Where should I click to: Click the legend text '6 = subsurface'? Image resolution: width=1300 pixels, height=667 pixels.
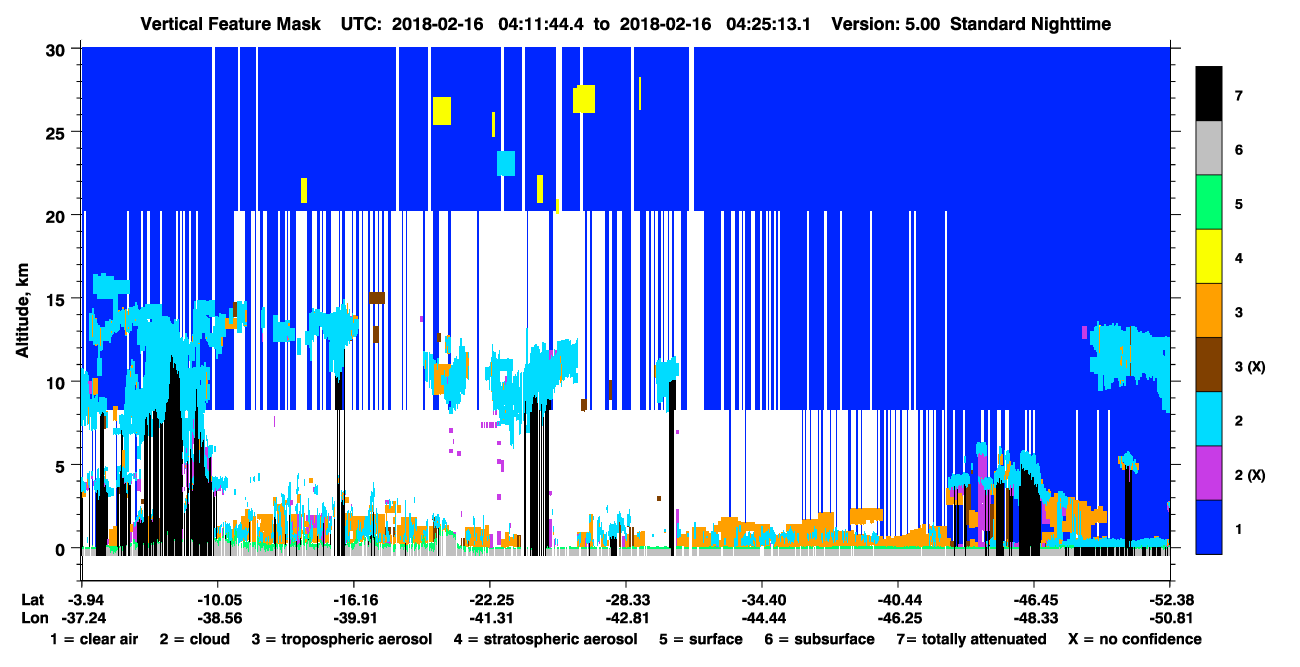point(819,639)
